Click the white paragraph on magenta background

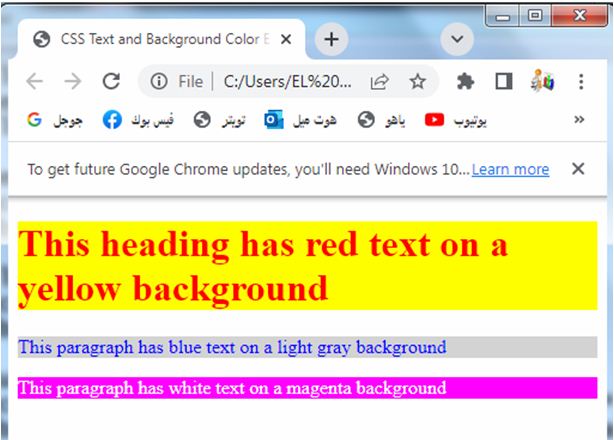click(307, 388)
